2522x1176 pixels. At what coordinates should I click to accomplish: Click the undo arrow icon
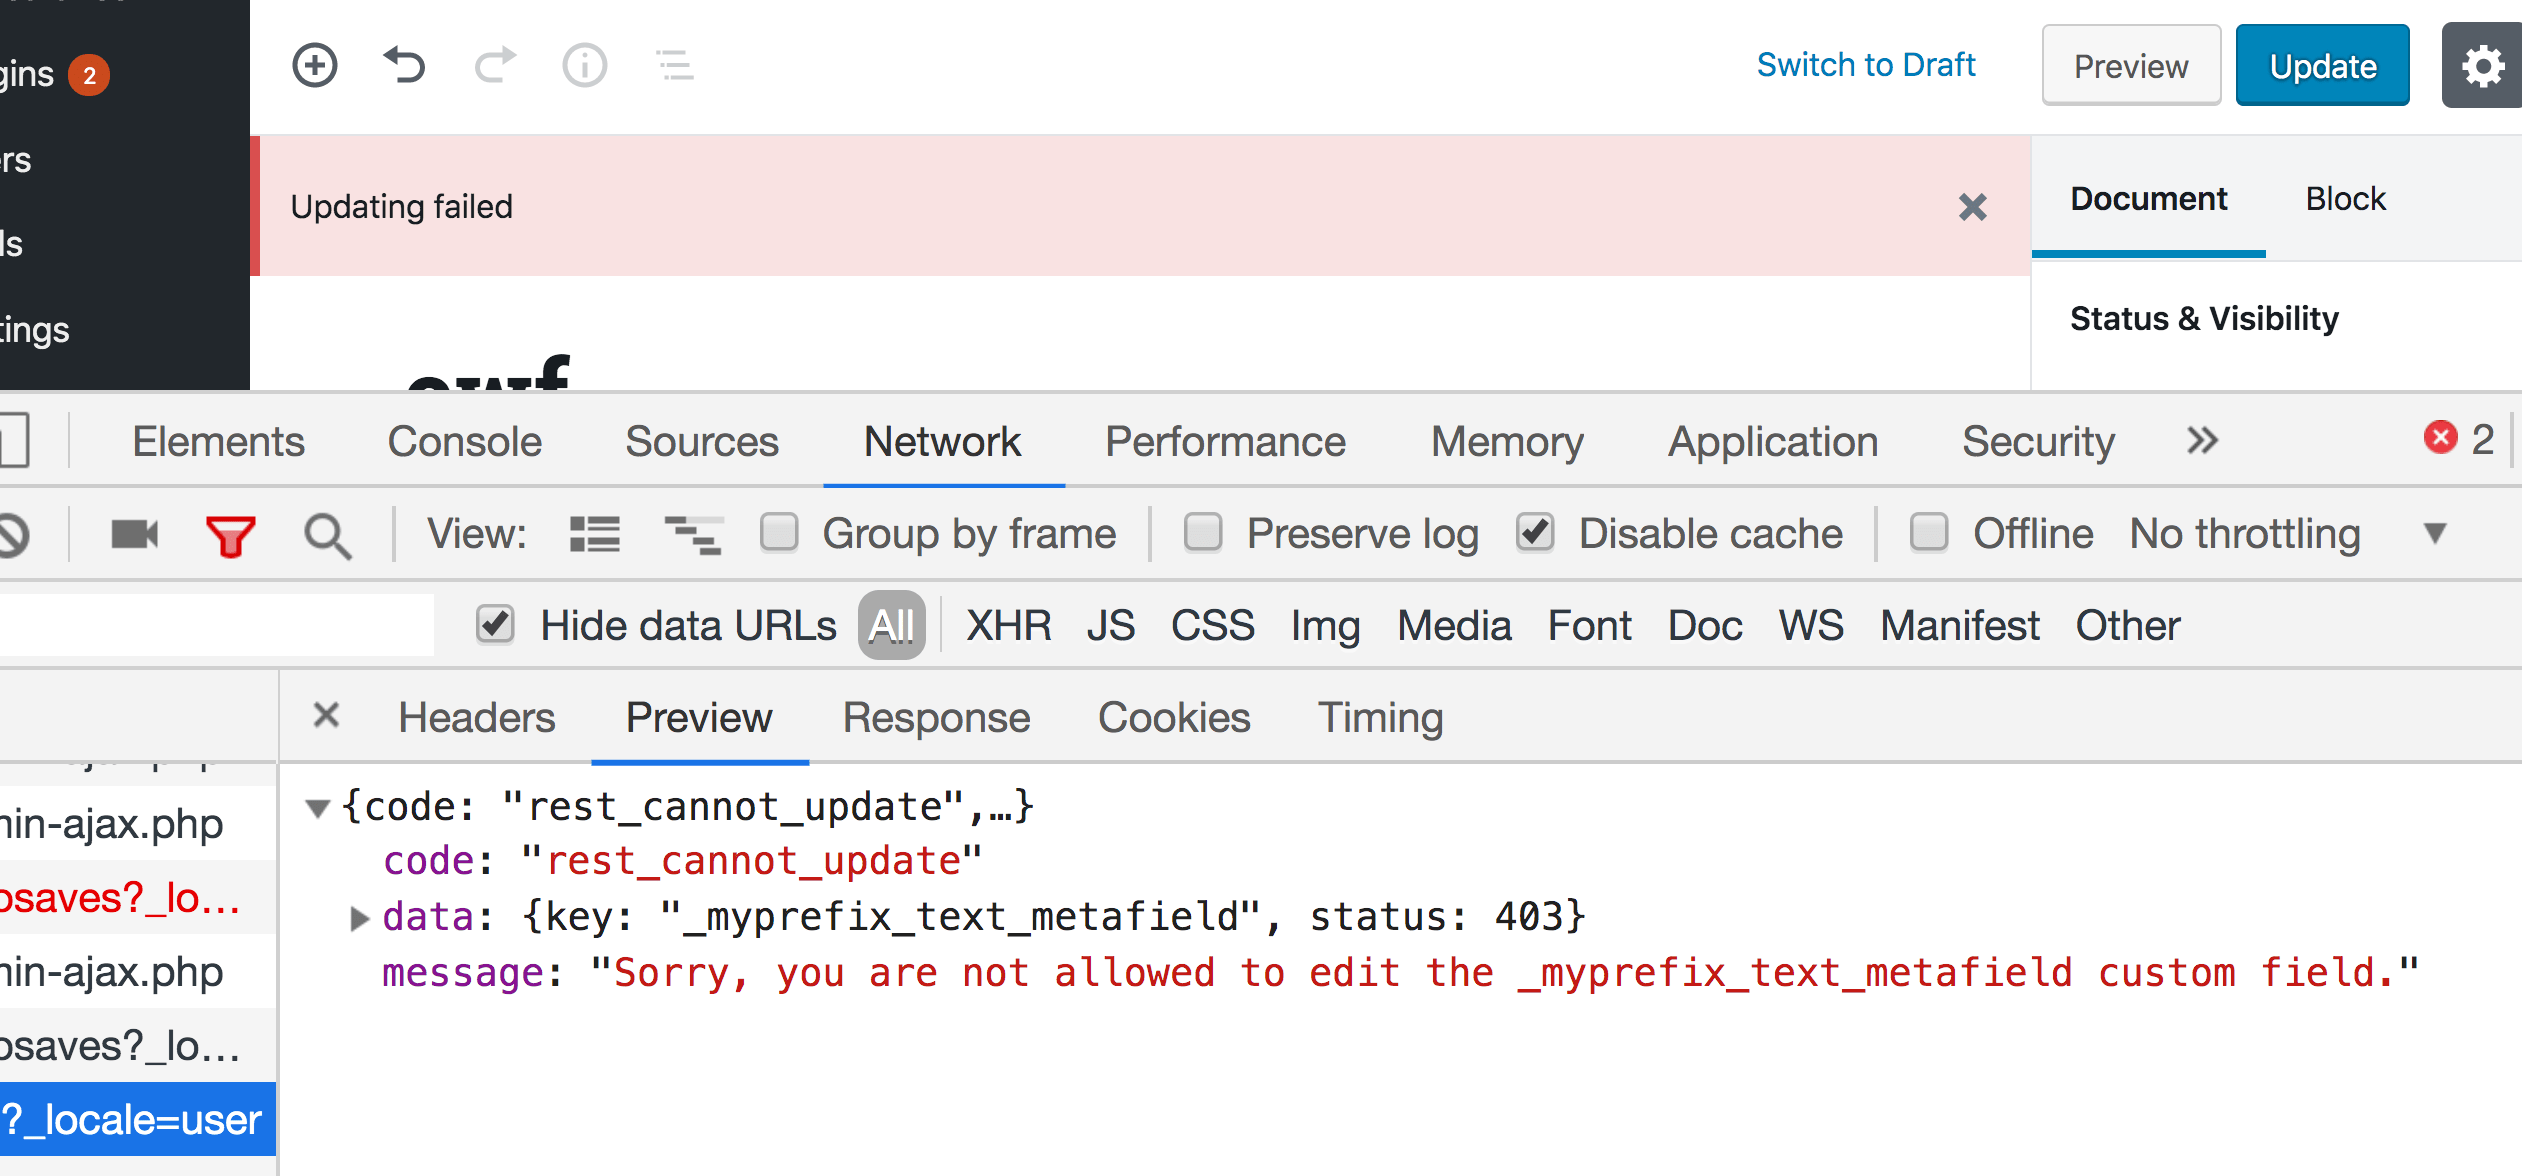(x=405, y=66)
